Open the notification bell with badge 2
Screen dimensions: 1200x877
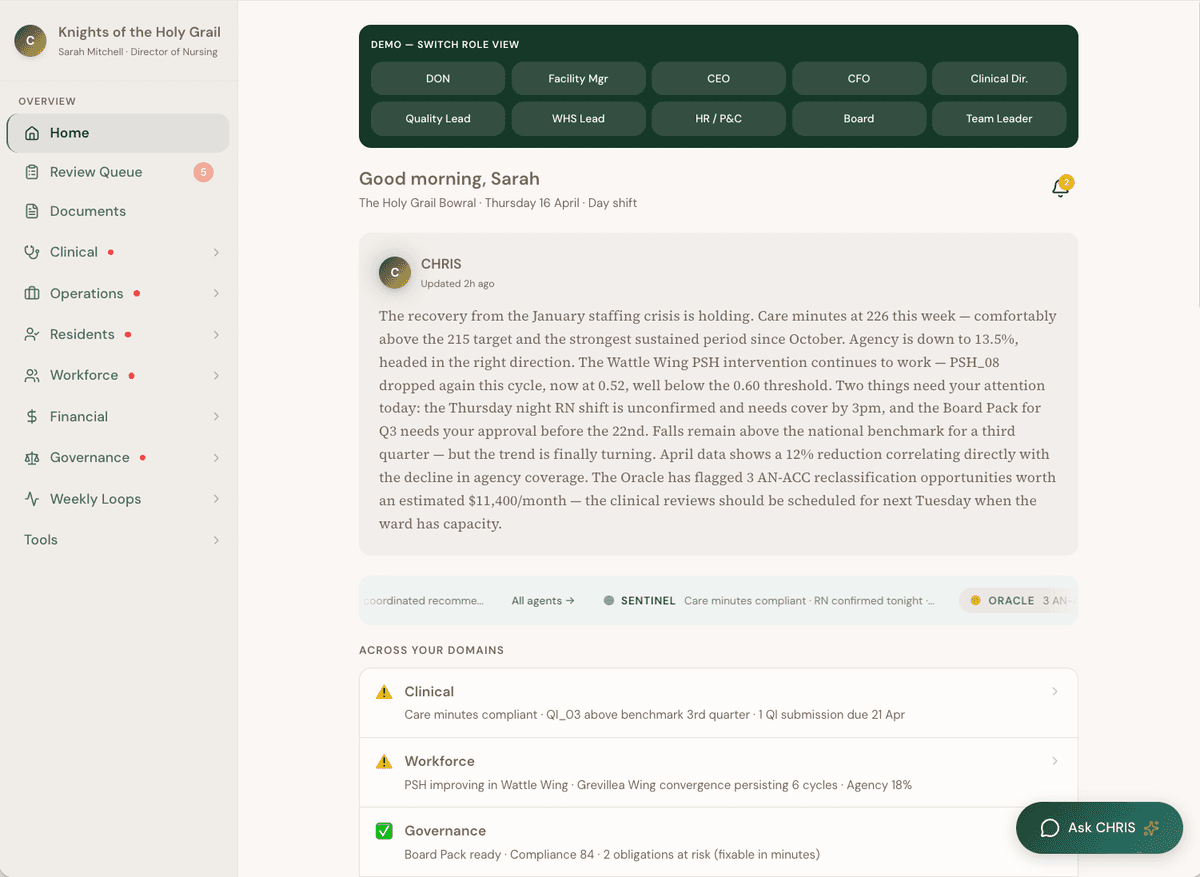point(1060,186)
